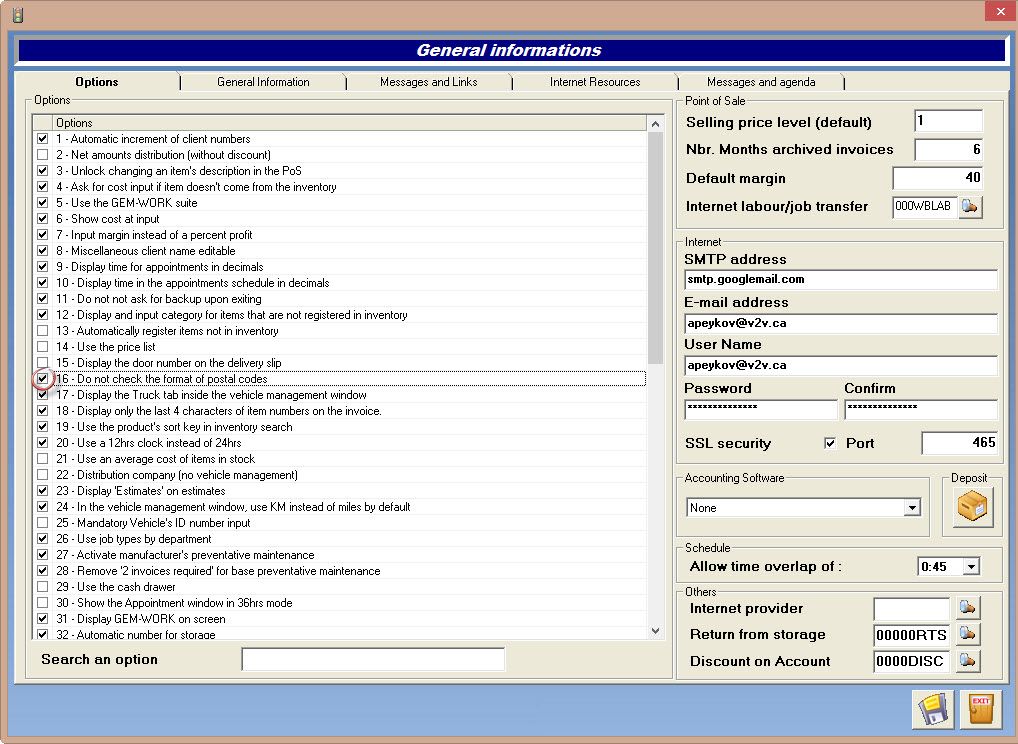Click lookup icon beside Discount on Account
The height and width of the screenshot is (744, 1018).
[967, 661]
